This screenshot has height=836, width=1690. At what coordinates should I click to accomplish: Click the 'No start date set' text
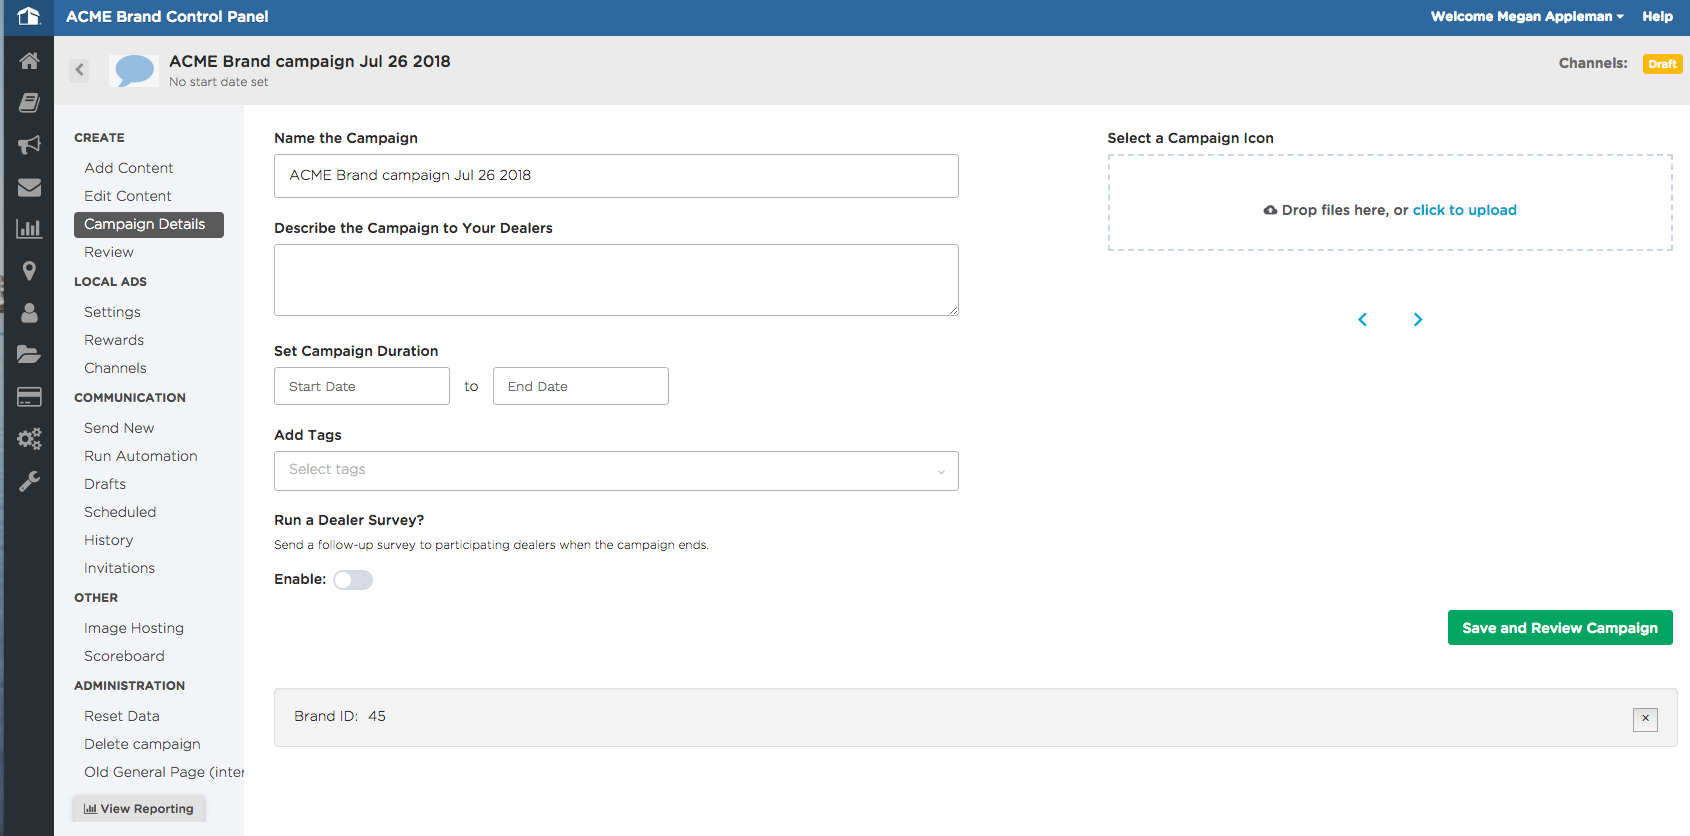coord(218,82)
